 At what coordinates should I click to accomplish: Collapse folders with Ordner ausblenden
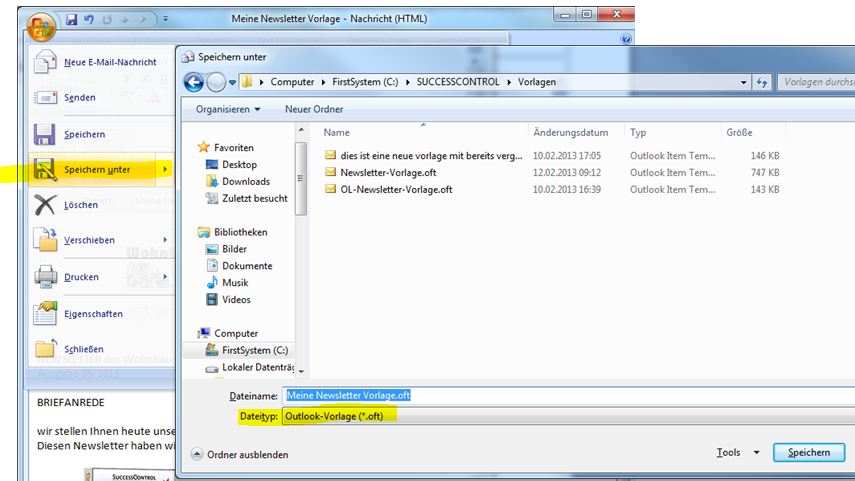240,454
